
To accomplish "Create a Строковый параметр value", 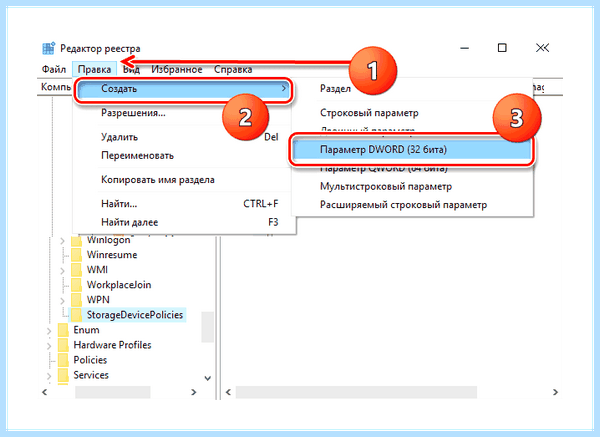I will [369, 113].
